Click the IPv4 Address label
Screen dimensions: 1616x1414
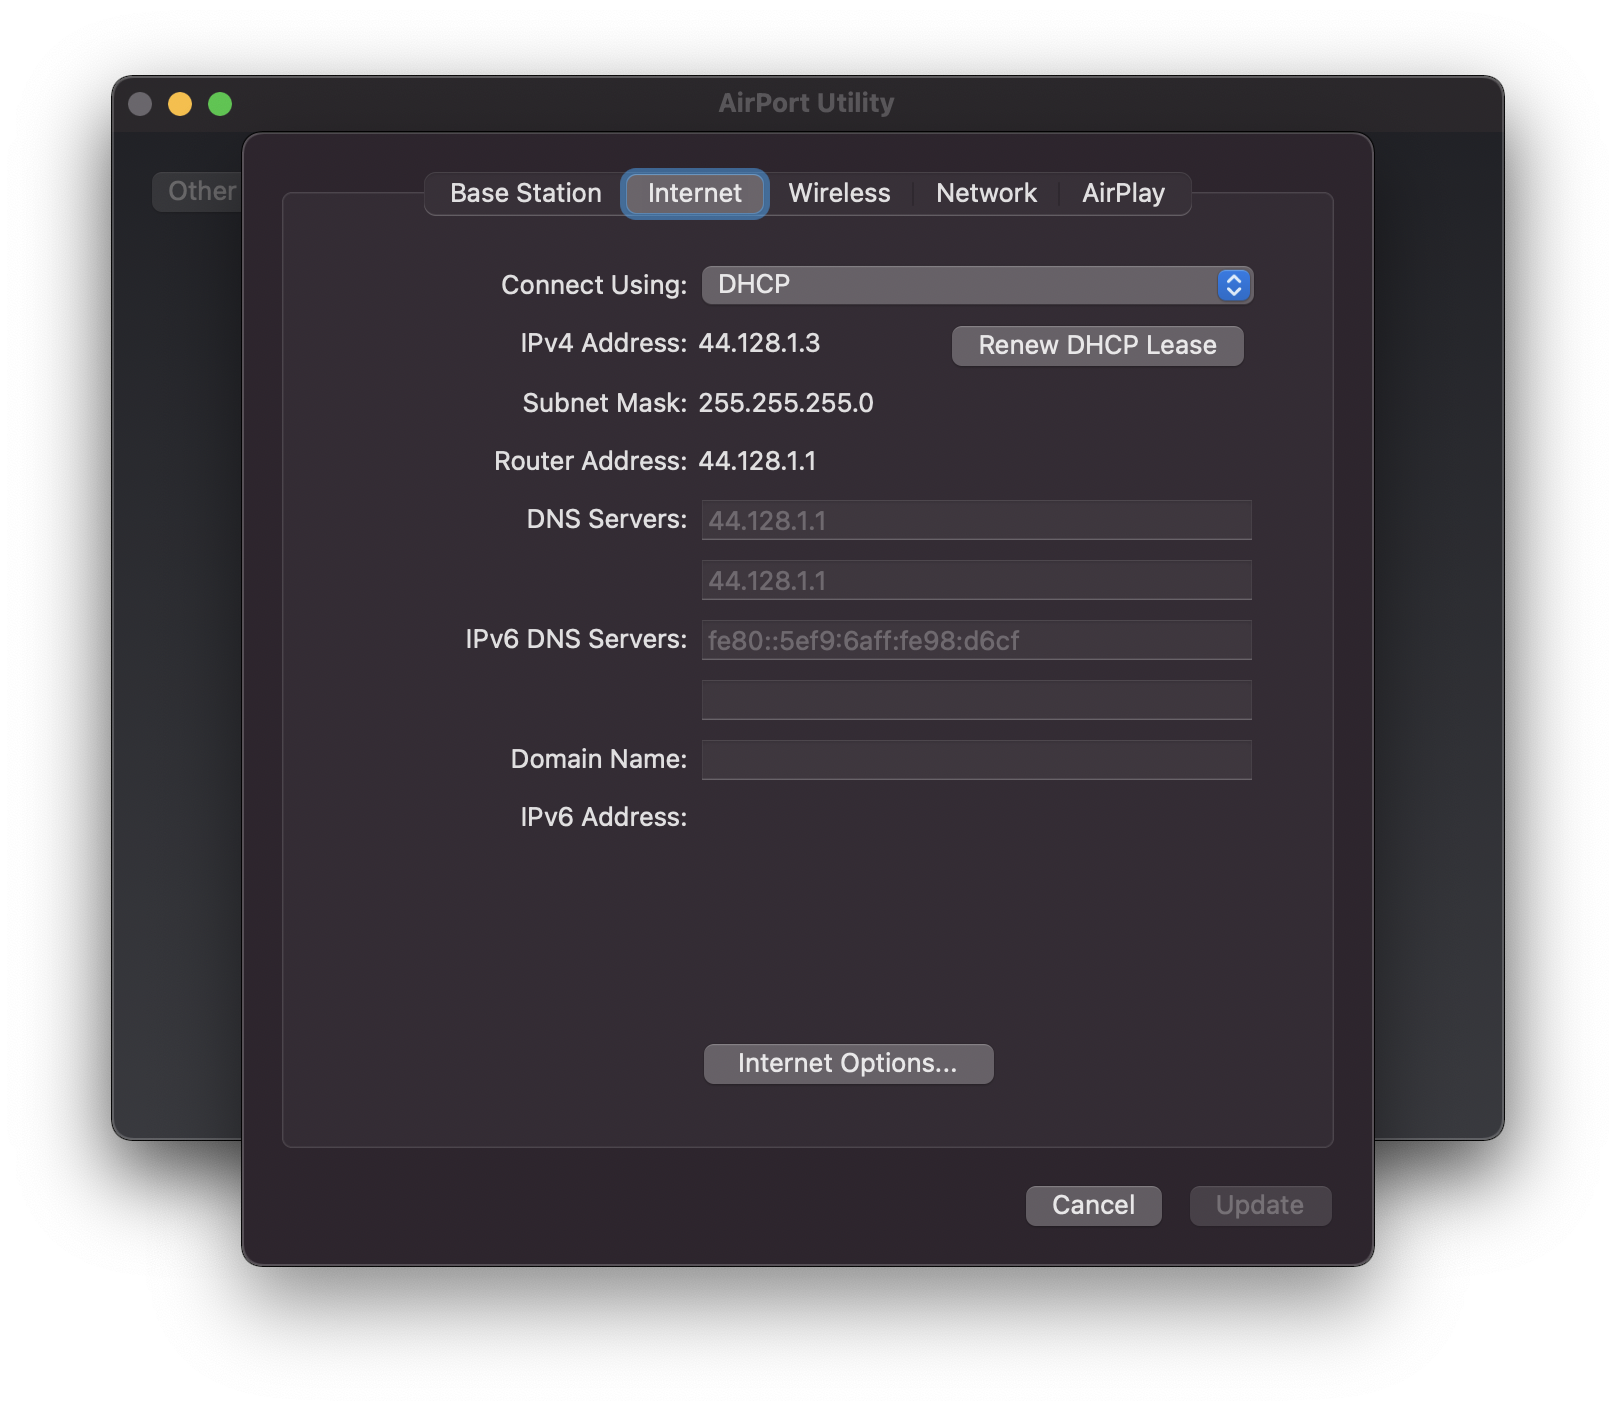click(604, 343)
